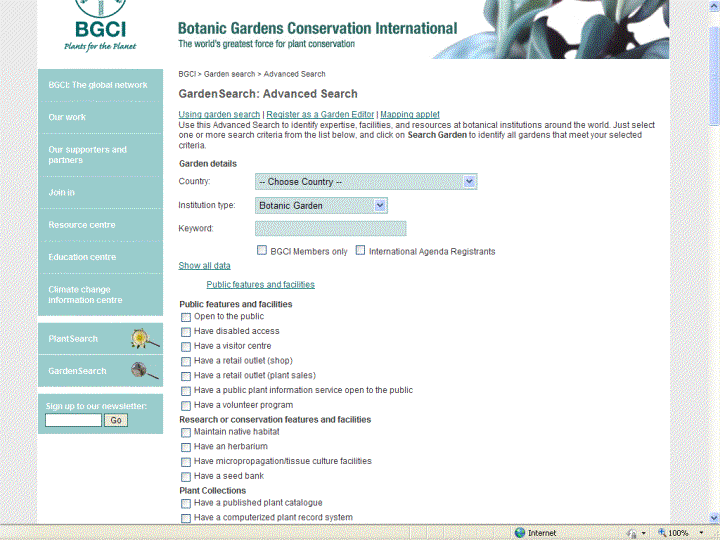
Task: Open the Mapping applet link
Action: point(410,114)
